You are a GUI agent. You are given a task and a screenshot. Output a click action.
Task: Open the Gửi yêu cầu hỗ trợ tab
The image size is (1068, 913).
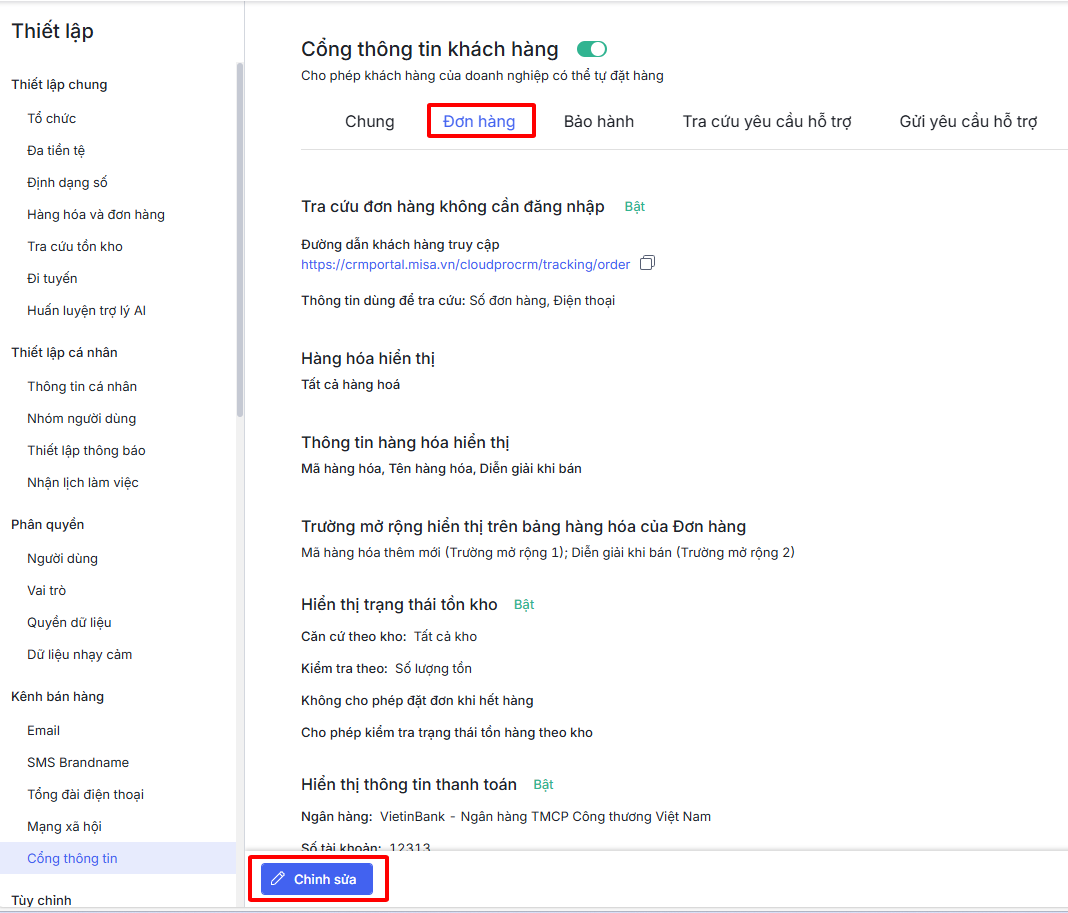967,122
